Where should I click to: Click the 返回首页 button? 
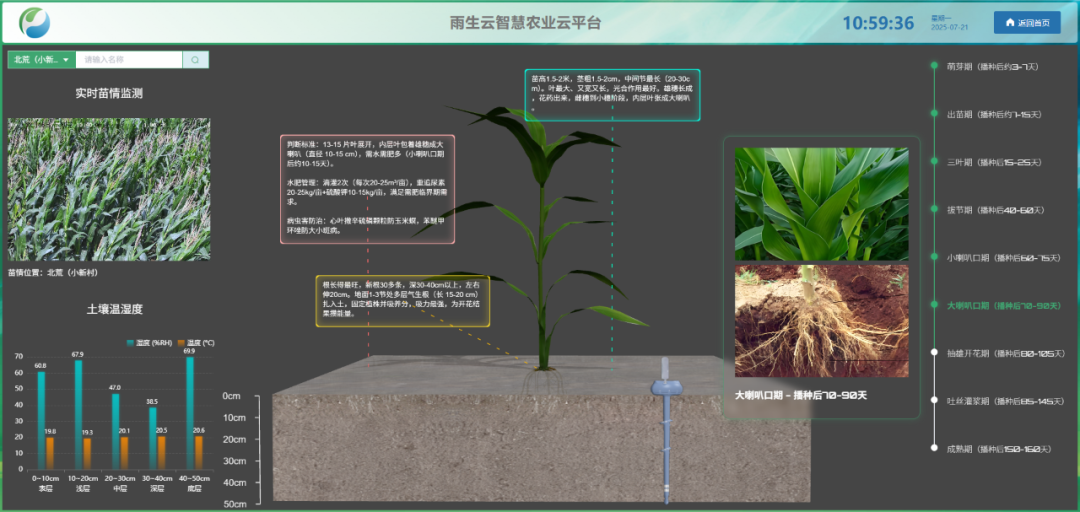tap(1027, 23)
